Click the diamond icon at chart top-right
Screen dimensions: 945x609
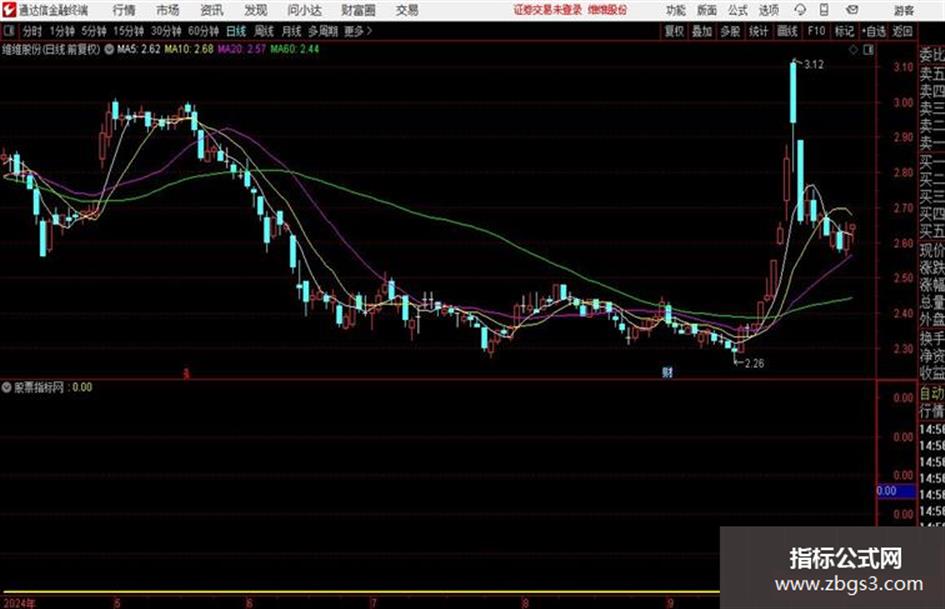coord(853,50)
